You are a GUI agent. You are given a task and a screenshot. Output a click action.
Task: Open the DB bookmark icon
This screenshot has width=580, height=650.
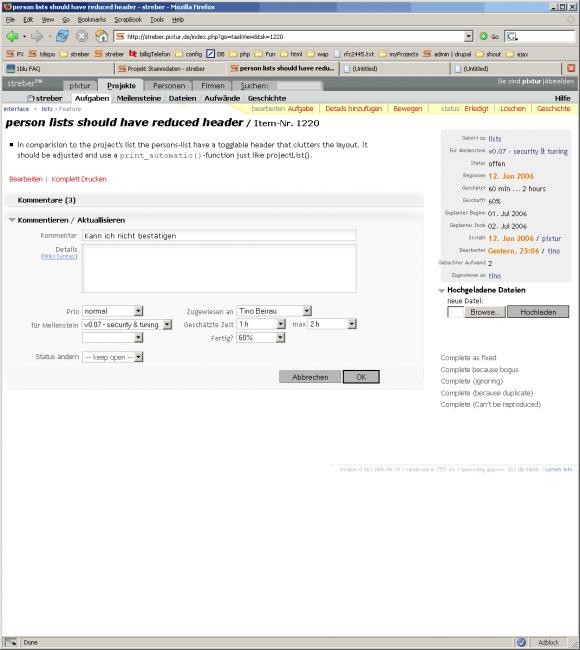[x=211, y=53]
